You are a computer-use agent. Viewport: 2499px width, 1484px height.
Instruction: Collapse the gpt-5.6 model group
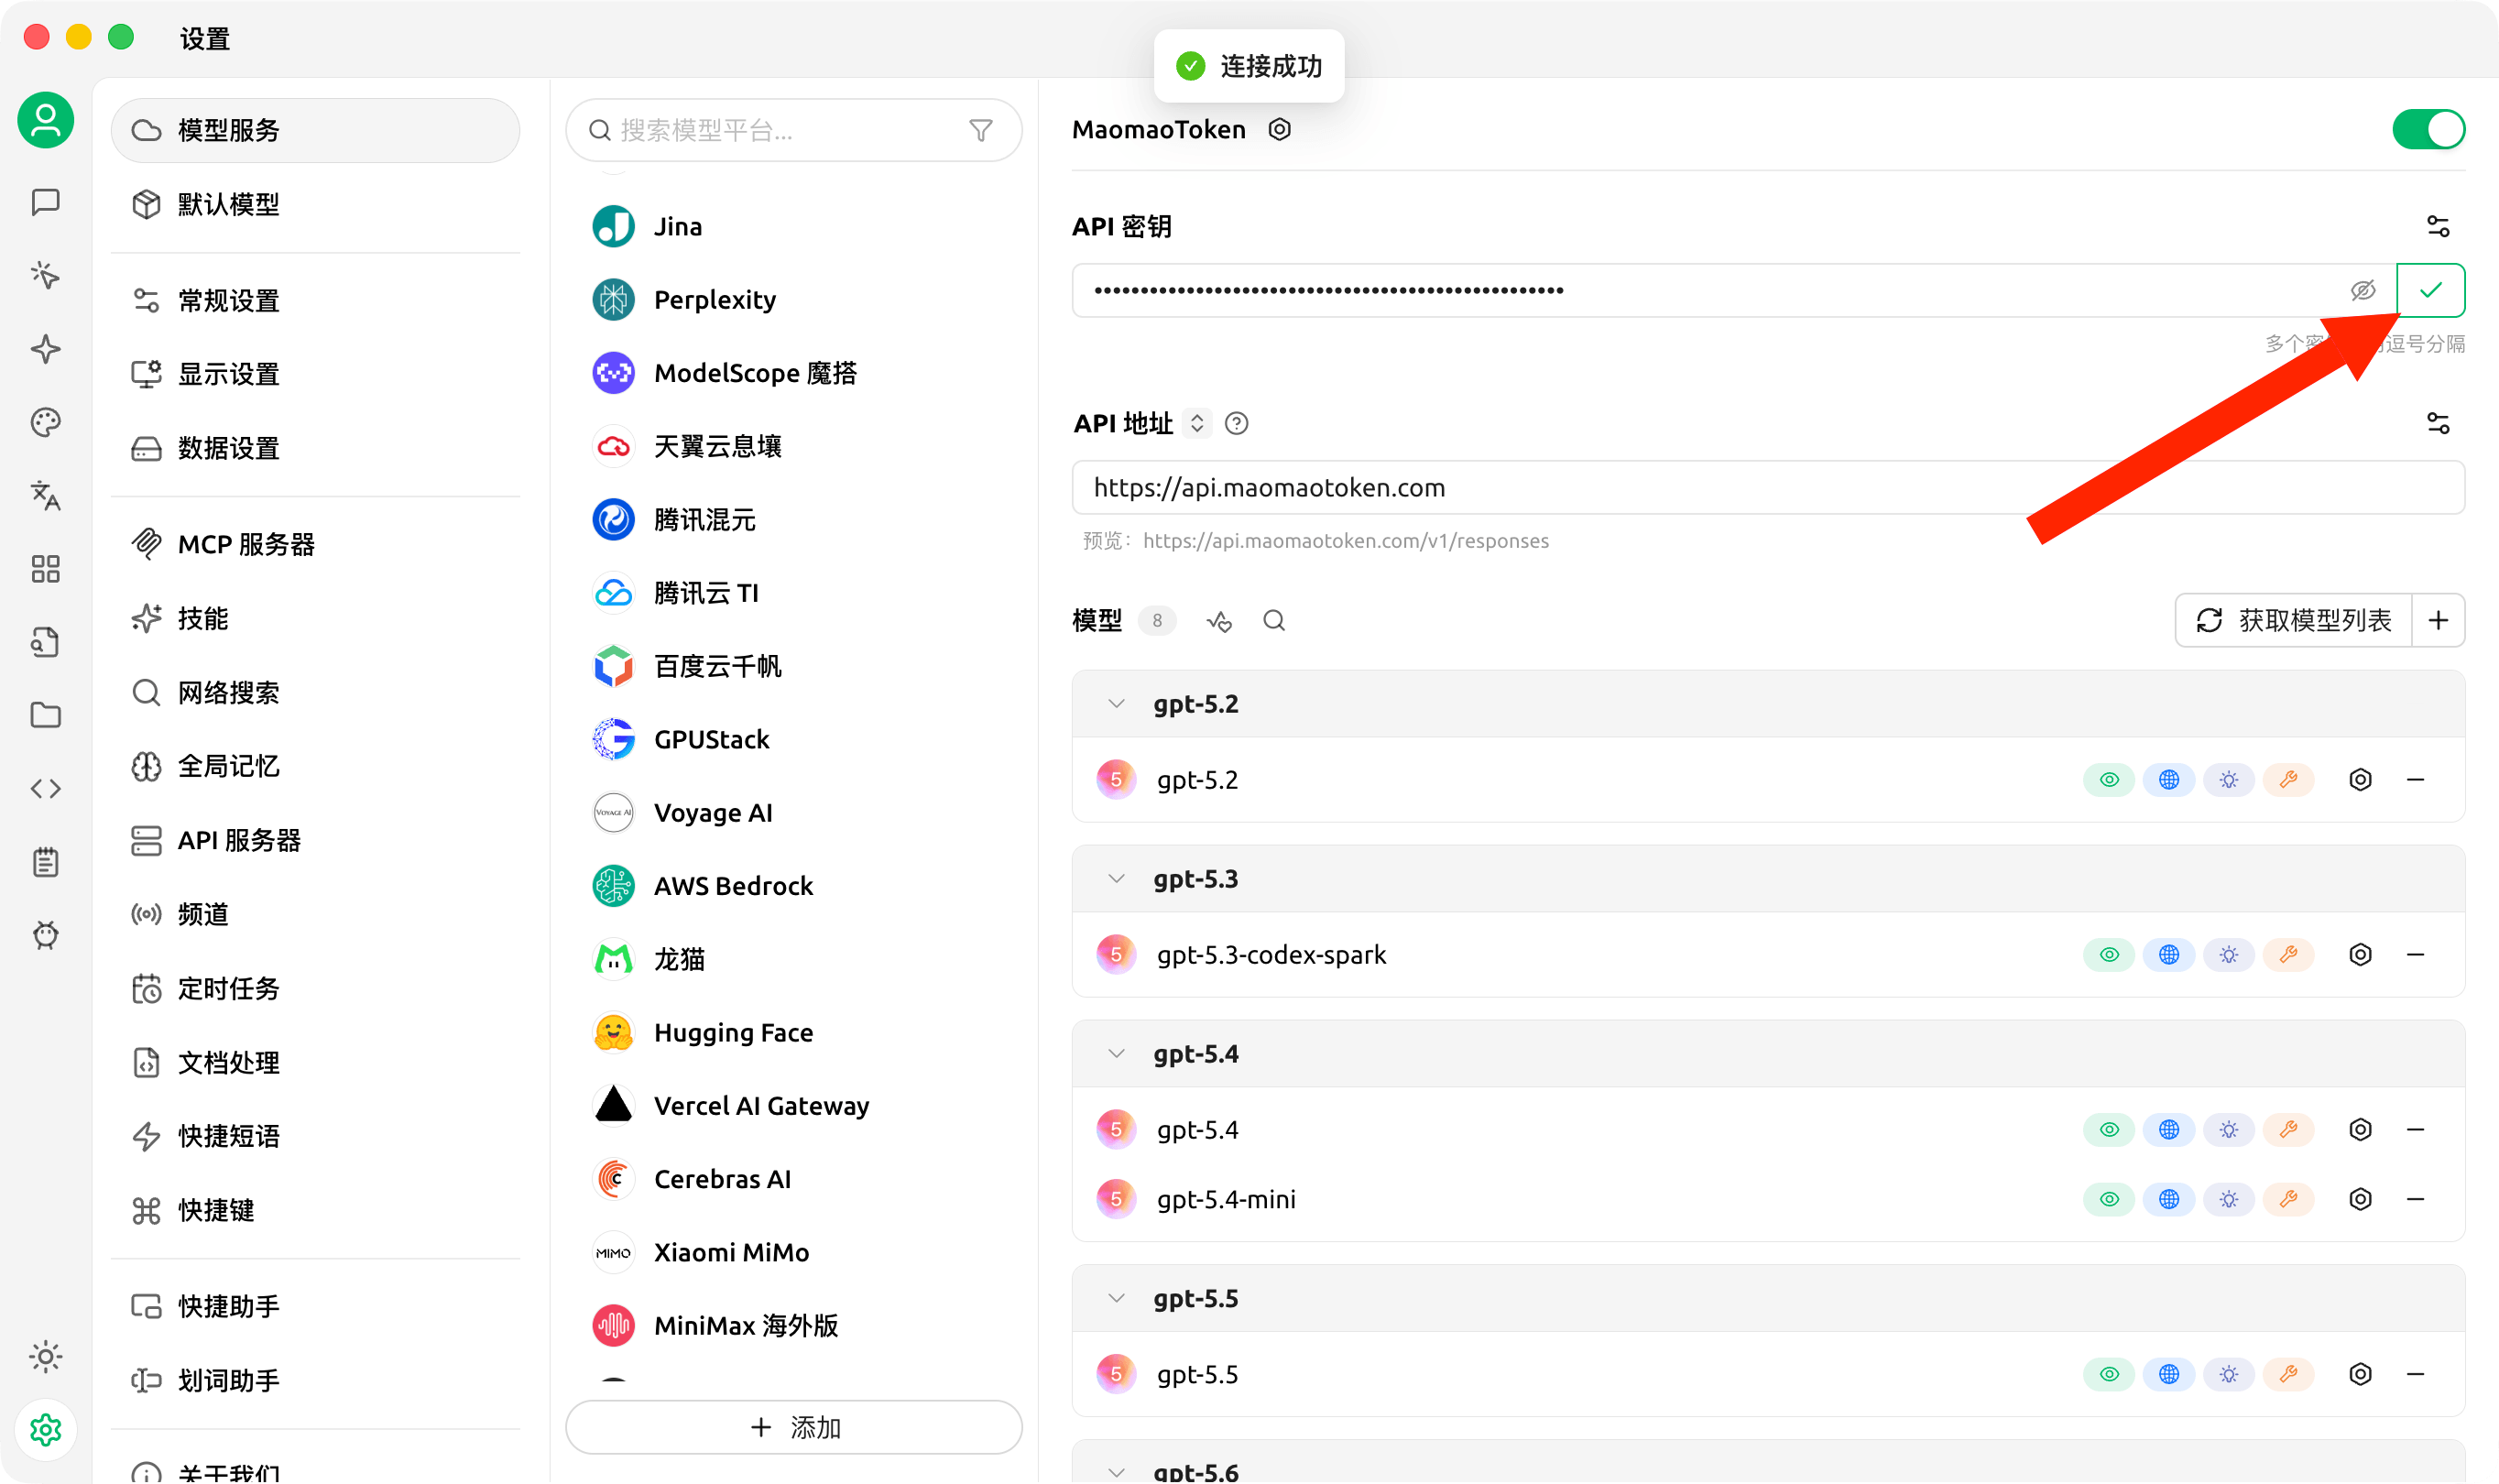coord(1117,1472)
